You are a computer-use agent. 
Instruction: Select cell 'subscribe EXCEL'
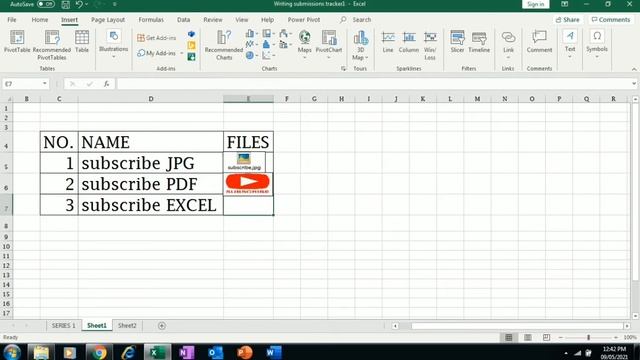pyautogui.click(x=151, y=204)
